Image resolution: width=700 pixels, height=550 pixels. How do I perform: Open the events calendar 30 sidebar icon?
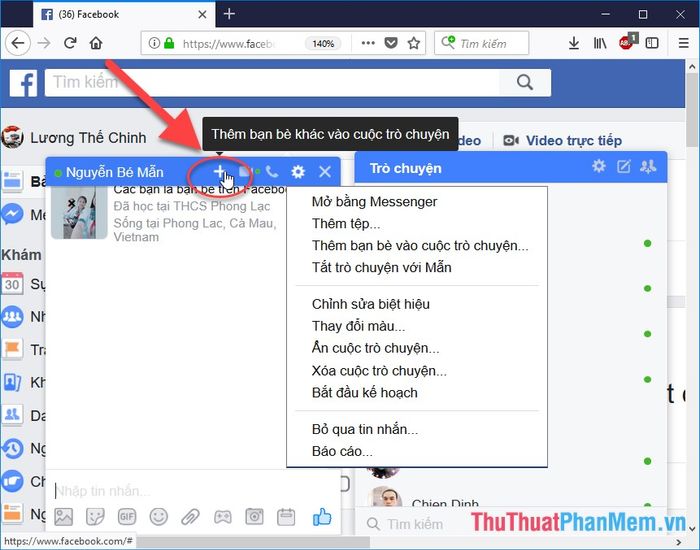coord(12,283)
